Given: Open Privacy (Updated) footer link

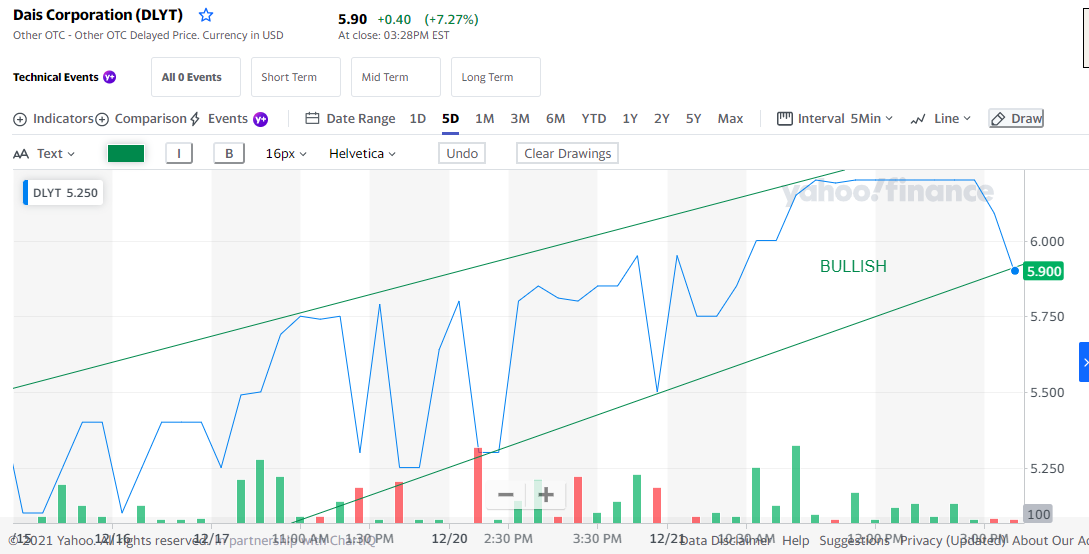Looking at the screenshot, I should (x=952, y=540).
